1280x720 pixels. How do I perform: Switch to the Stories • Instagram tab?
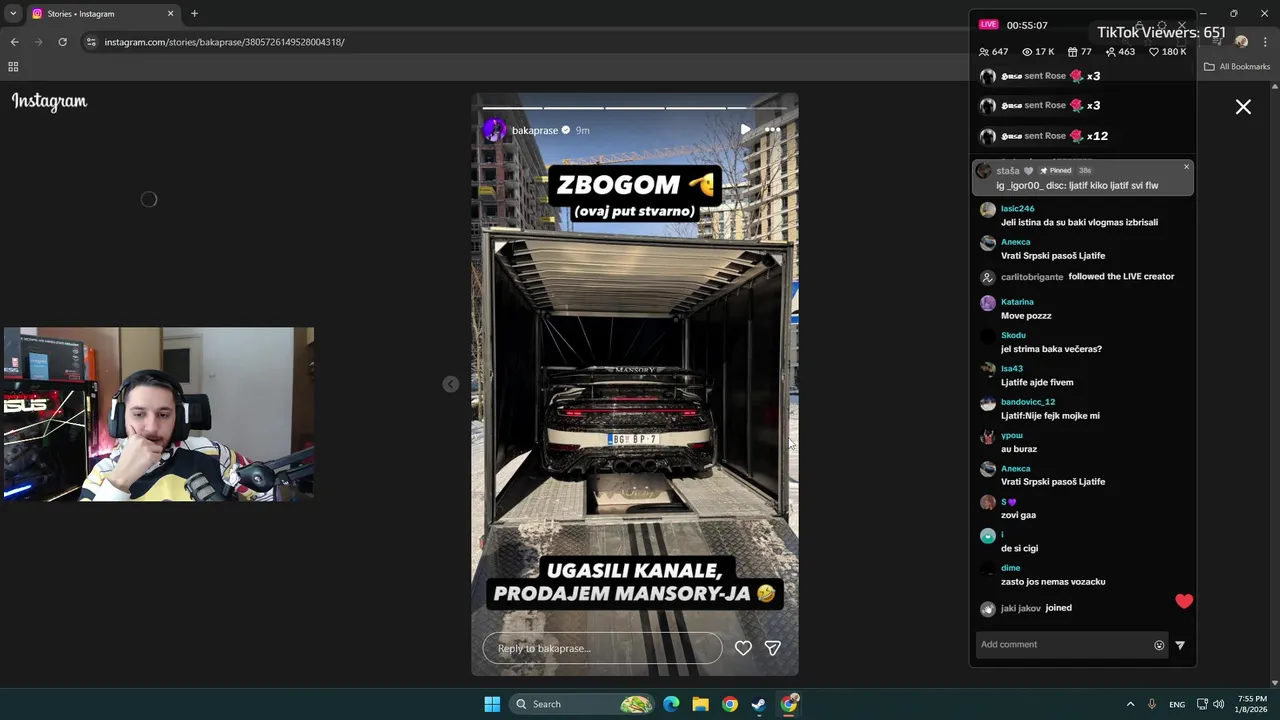[103, 14]
